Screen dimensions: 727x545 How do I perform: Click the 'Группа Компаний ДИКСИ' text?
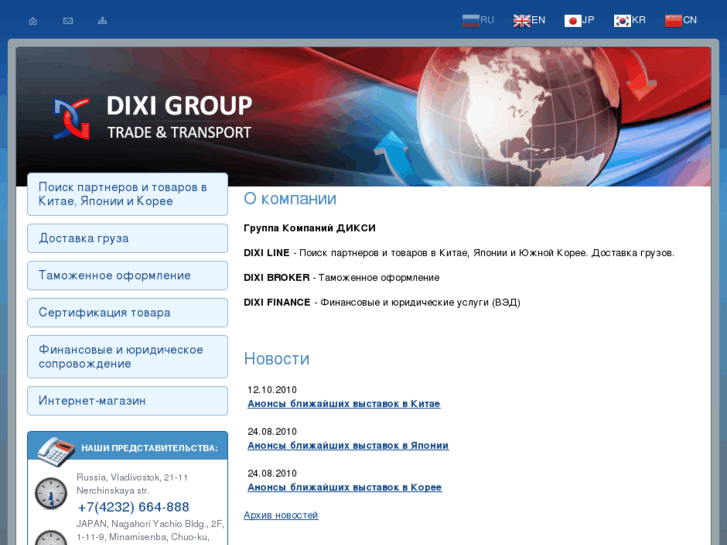point(310,228)
